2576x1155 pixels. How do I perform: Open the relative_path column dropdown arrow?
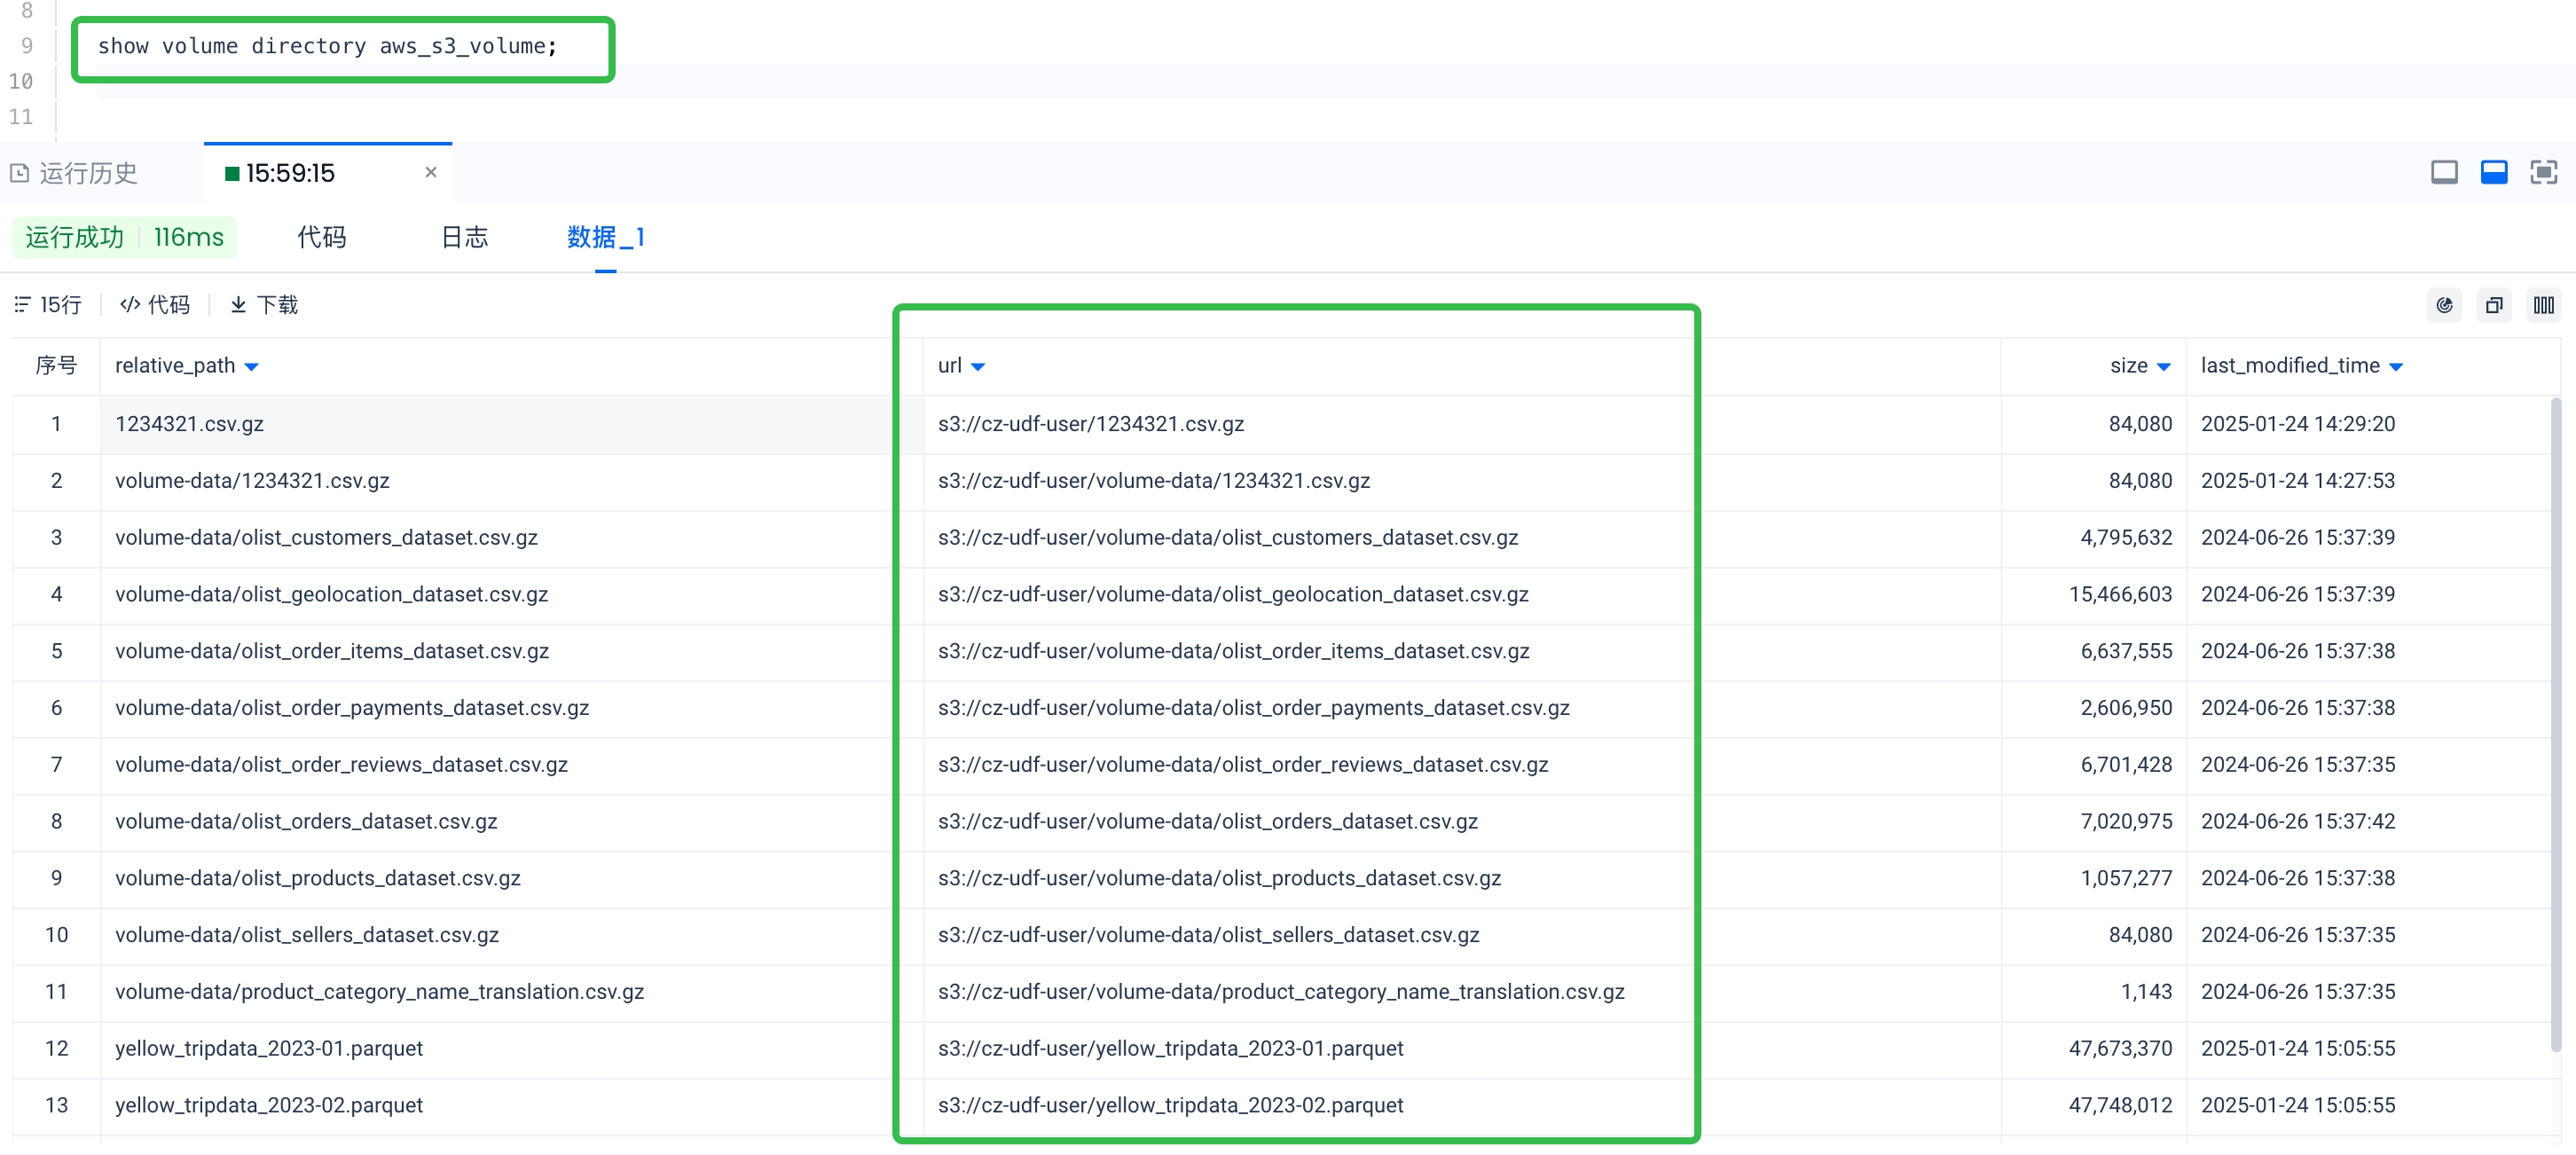pos(252,367)
